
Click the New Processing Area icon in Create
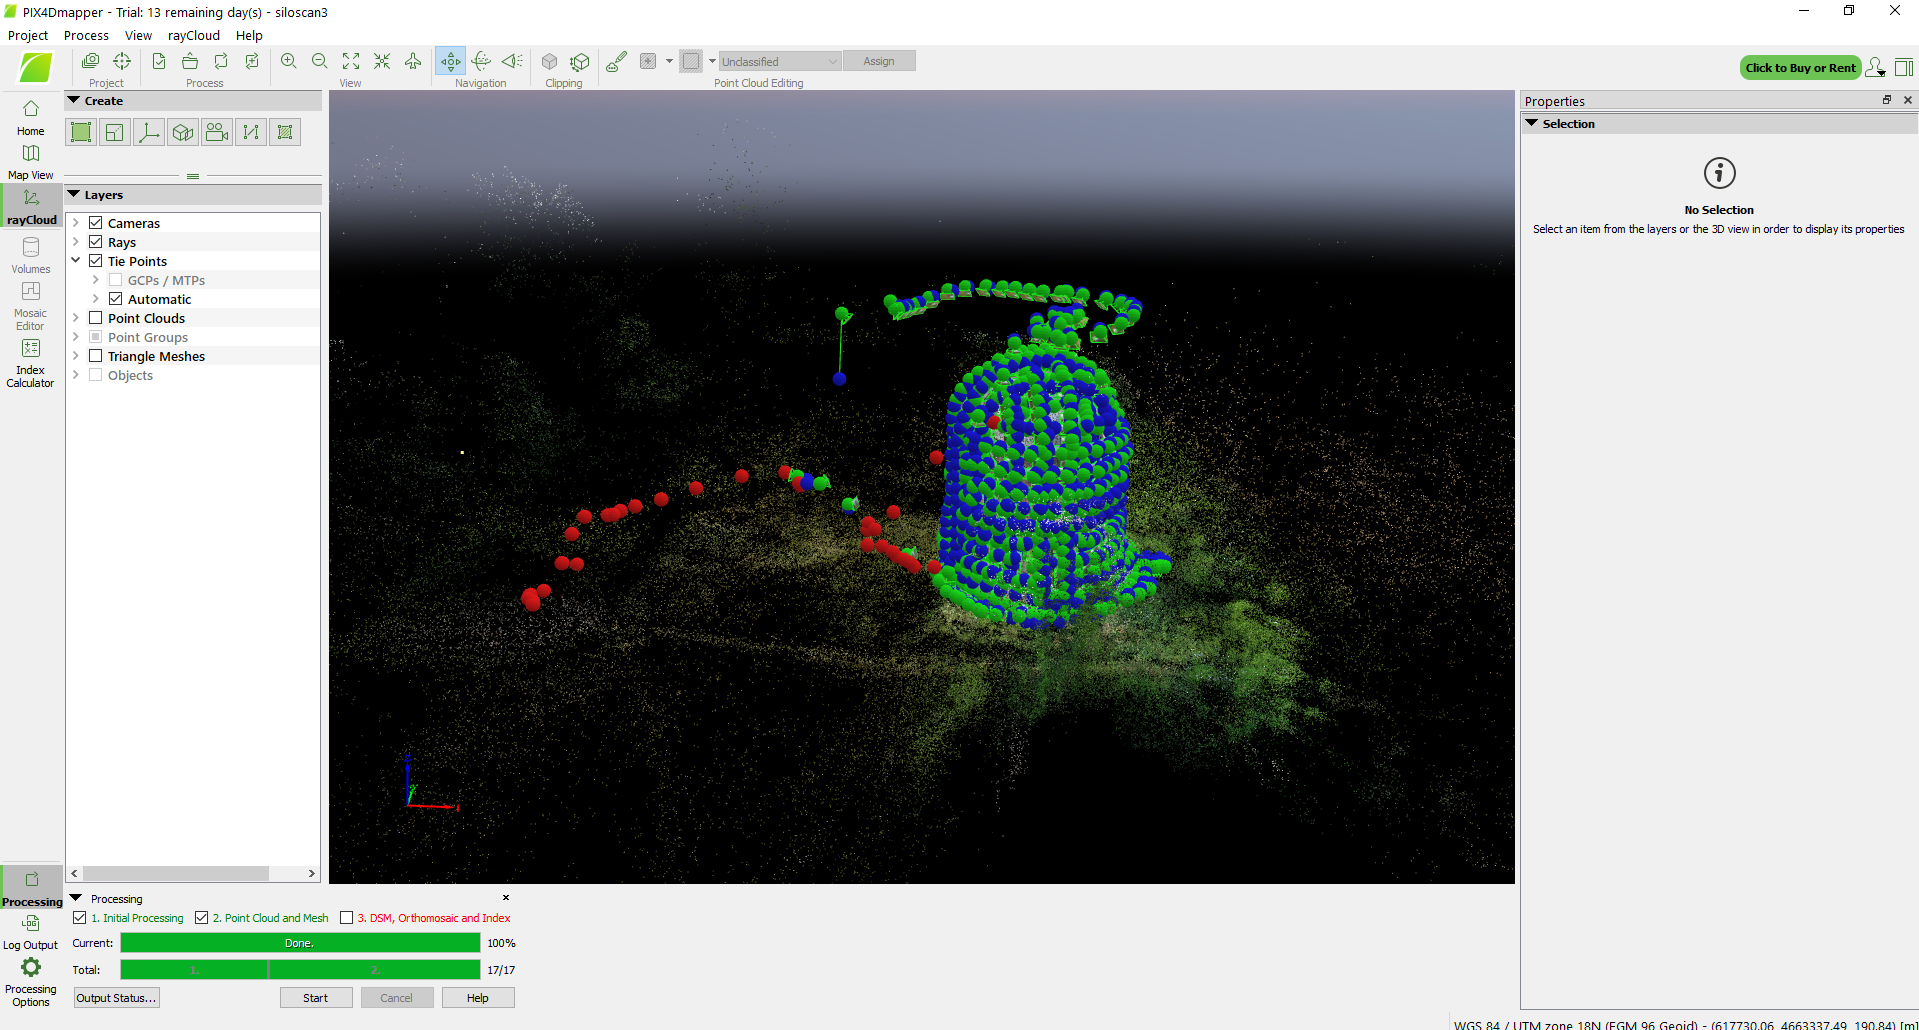coord(81,132)
